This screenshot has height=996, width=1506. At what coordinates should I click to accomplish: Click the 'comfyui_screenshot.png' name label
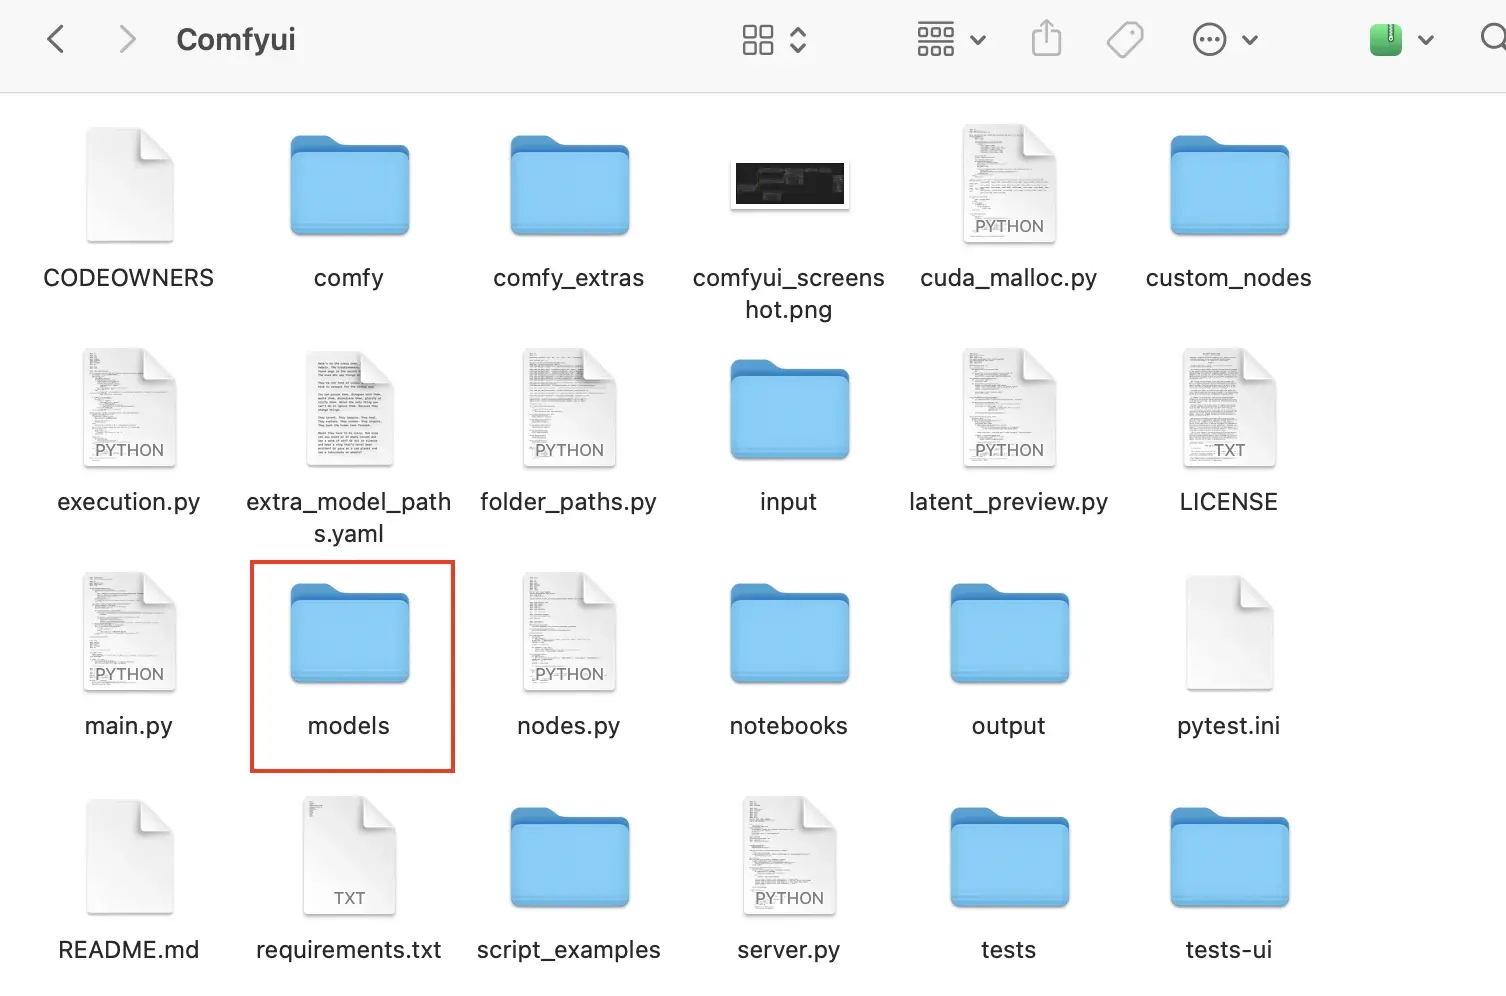[789, 294]
